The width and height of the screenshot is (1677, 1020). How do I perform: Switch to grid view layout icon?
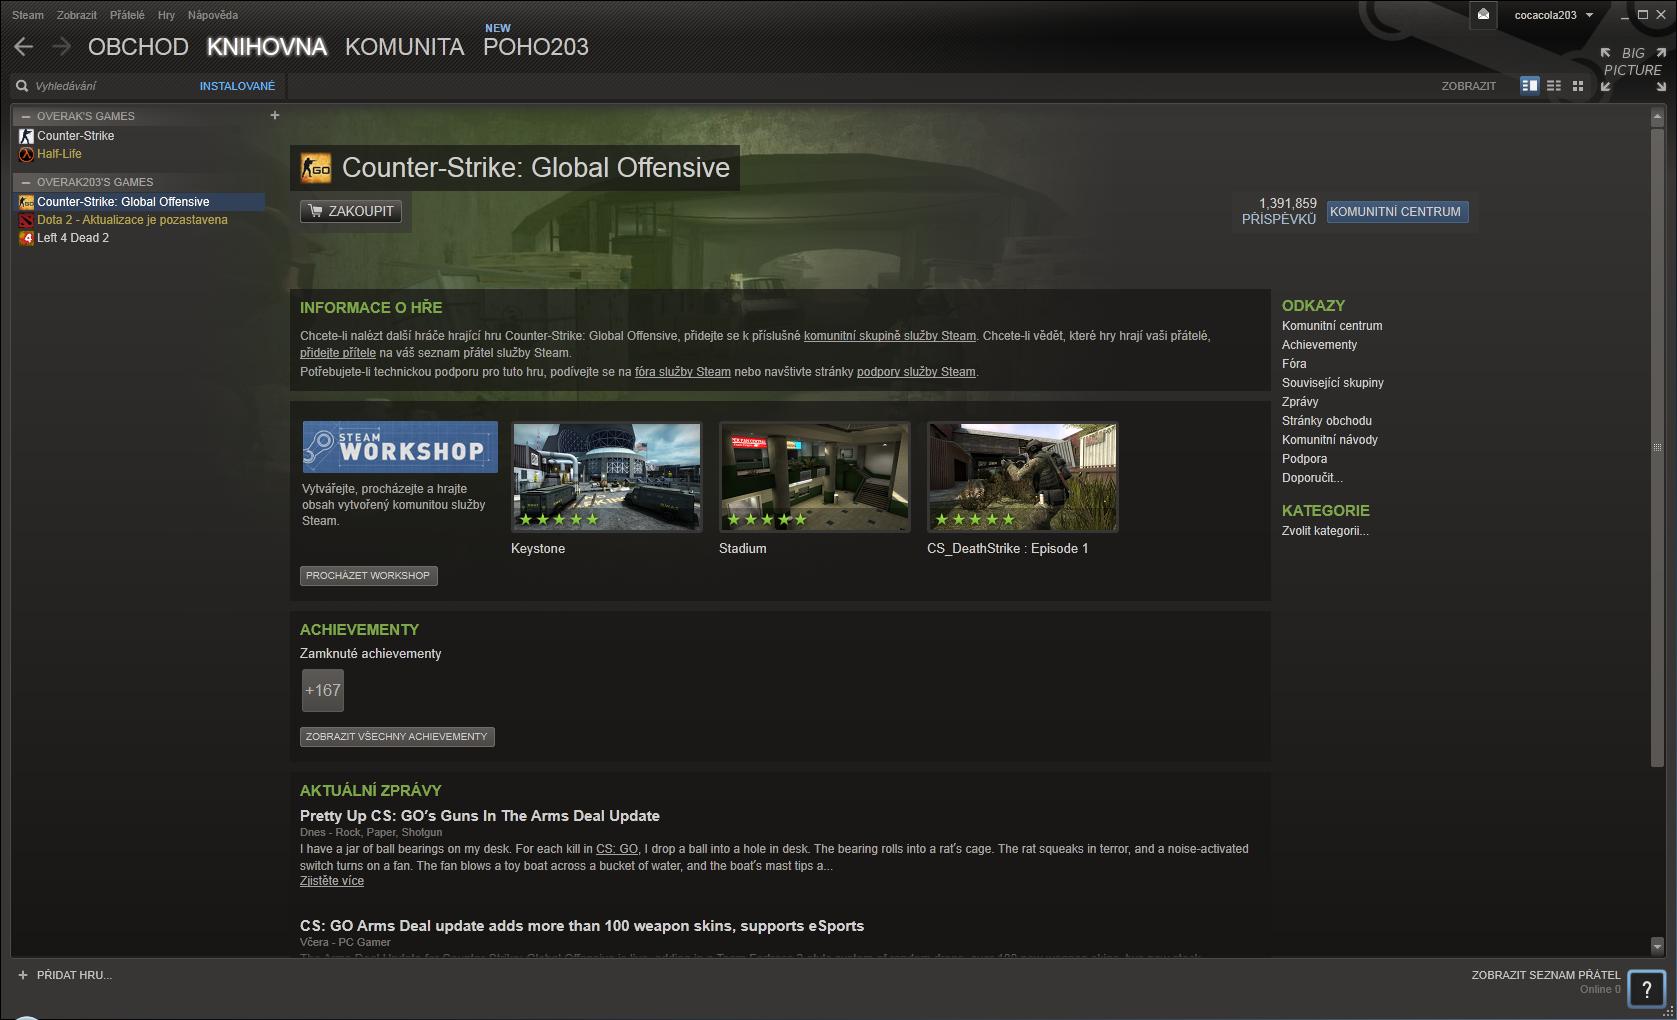pos(1578,86)
